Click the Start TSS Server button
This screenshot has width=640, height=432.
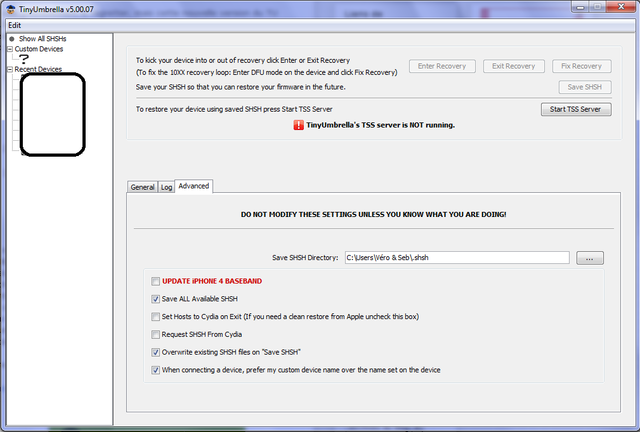pos(575,109)
